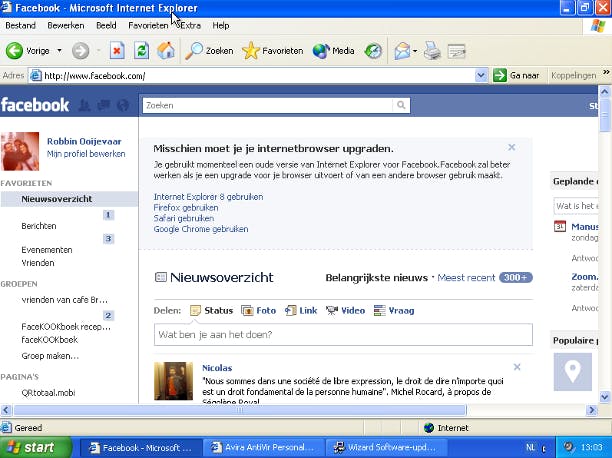Open Facebook friend requests icon
This screenshot has height=458, width=612.
(x=85, y=105)
